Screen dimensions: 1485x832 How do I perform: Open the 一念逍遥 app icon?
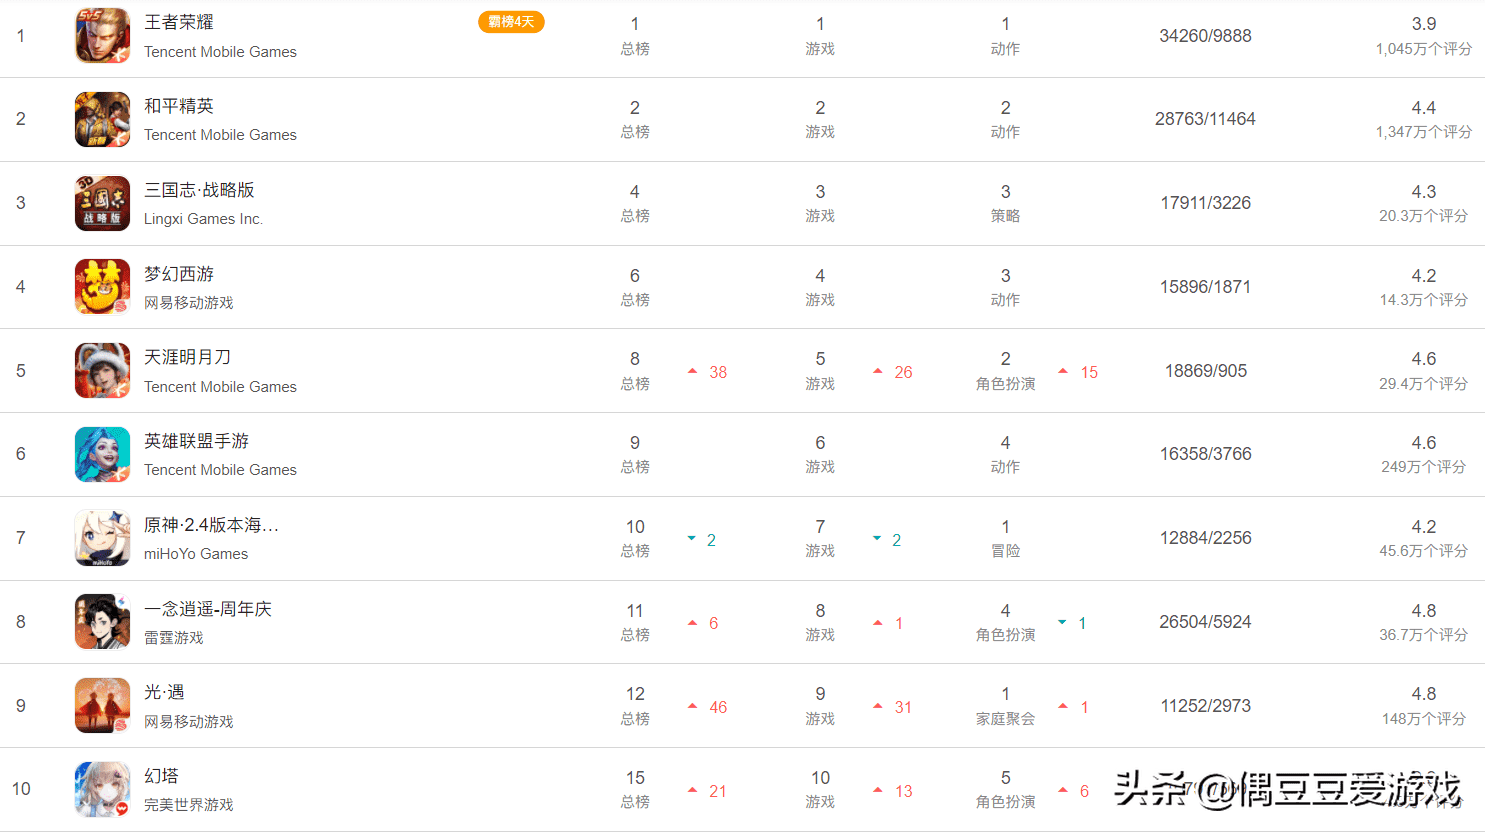(102, 622)
